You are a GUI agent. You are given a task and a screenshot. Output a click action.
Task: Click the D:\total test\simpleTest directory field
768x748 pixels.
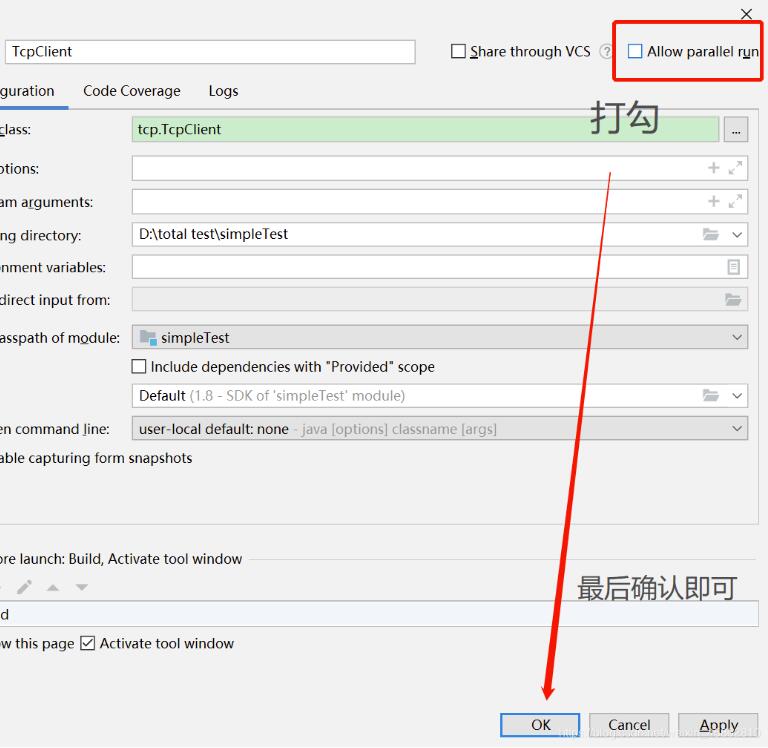coord(440,235)
